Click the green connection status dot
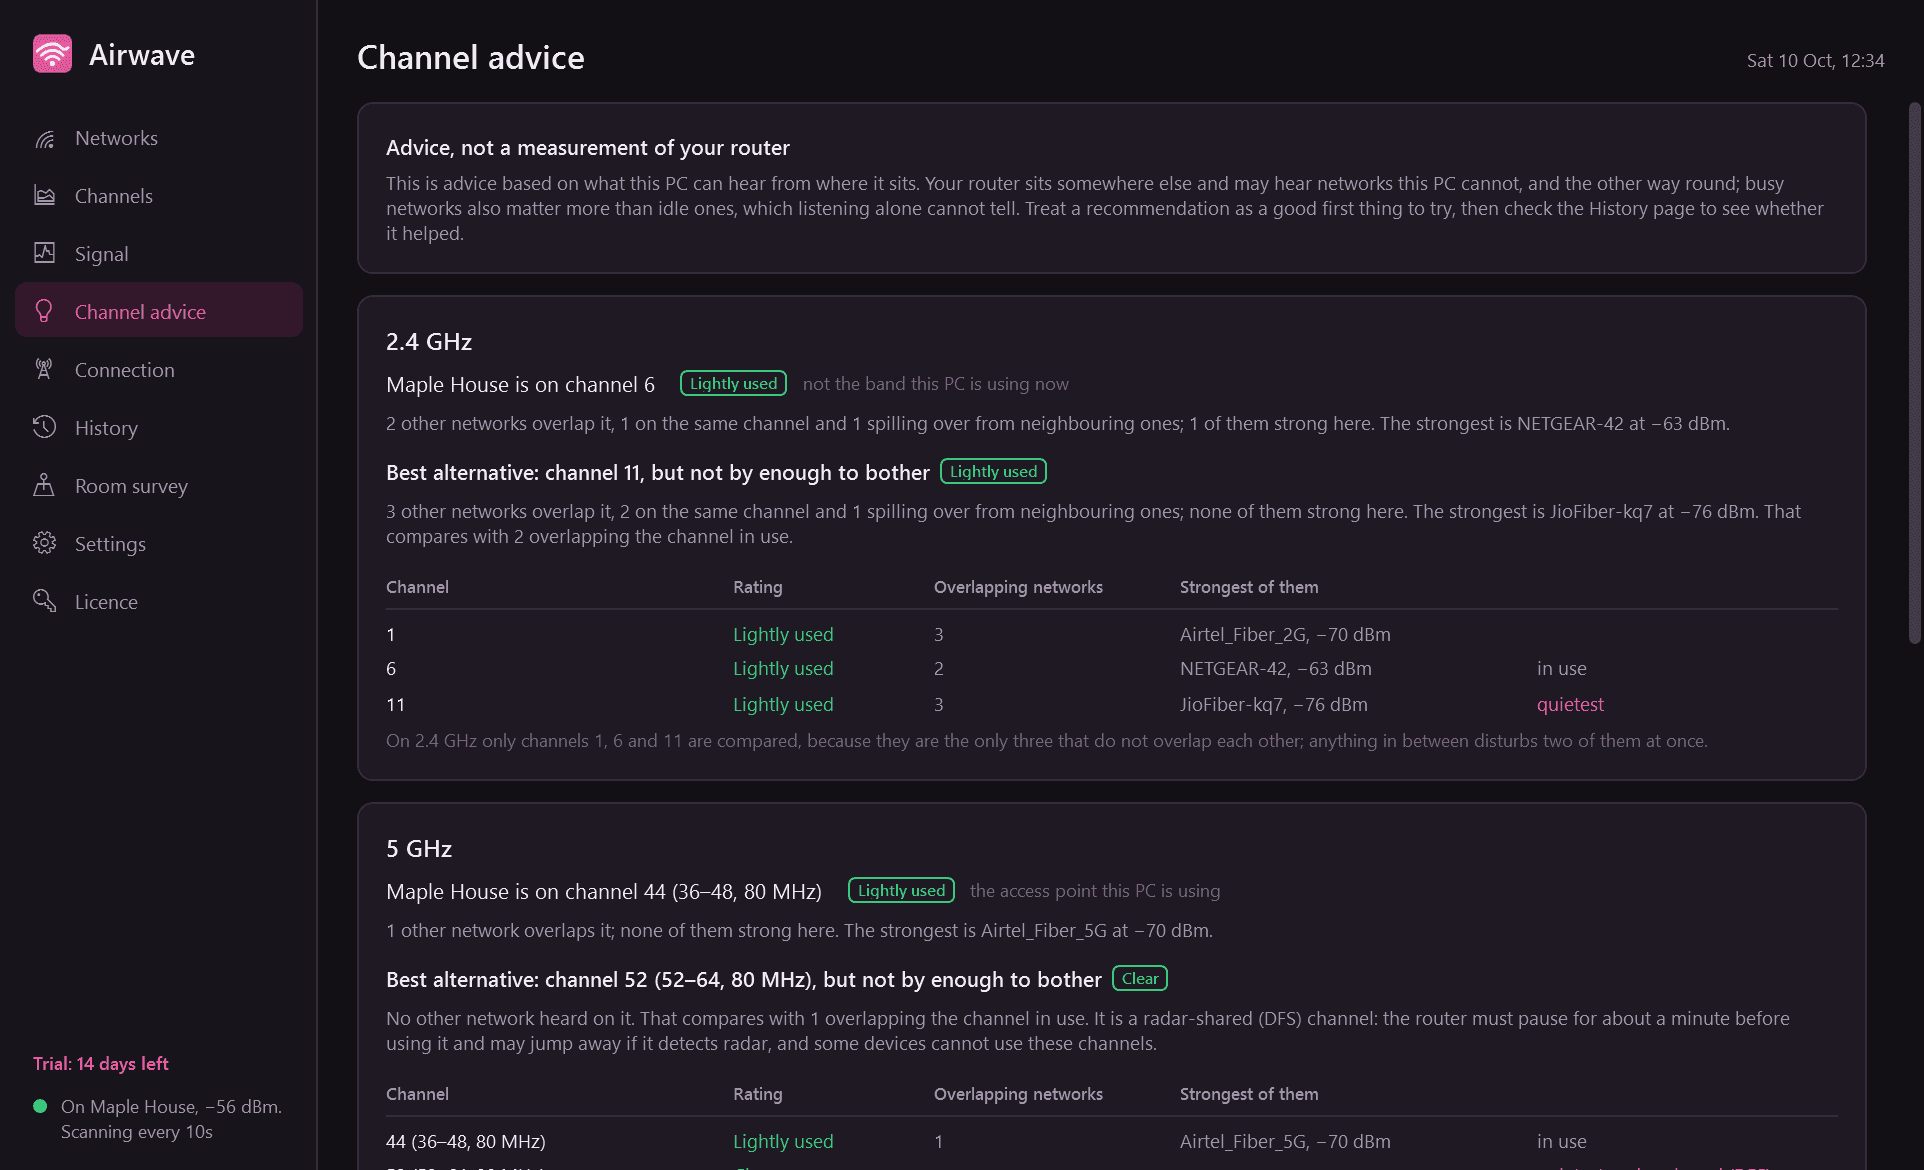The width and height of the screenshot is (1924, 1170). coord(40,1106)
